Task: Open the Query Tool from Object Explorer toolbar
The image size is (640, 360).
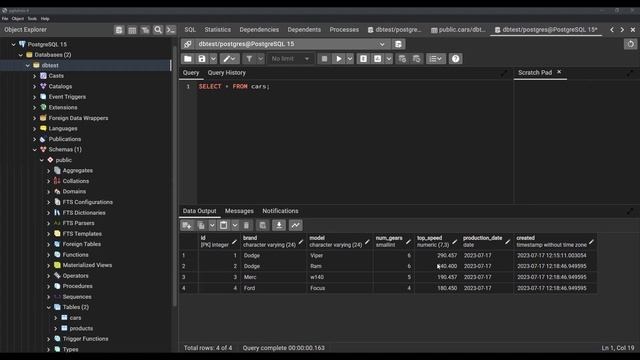Action: tap(119, 30)
